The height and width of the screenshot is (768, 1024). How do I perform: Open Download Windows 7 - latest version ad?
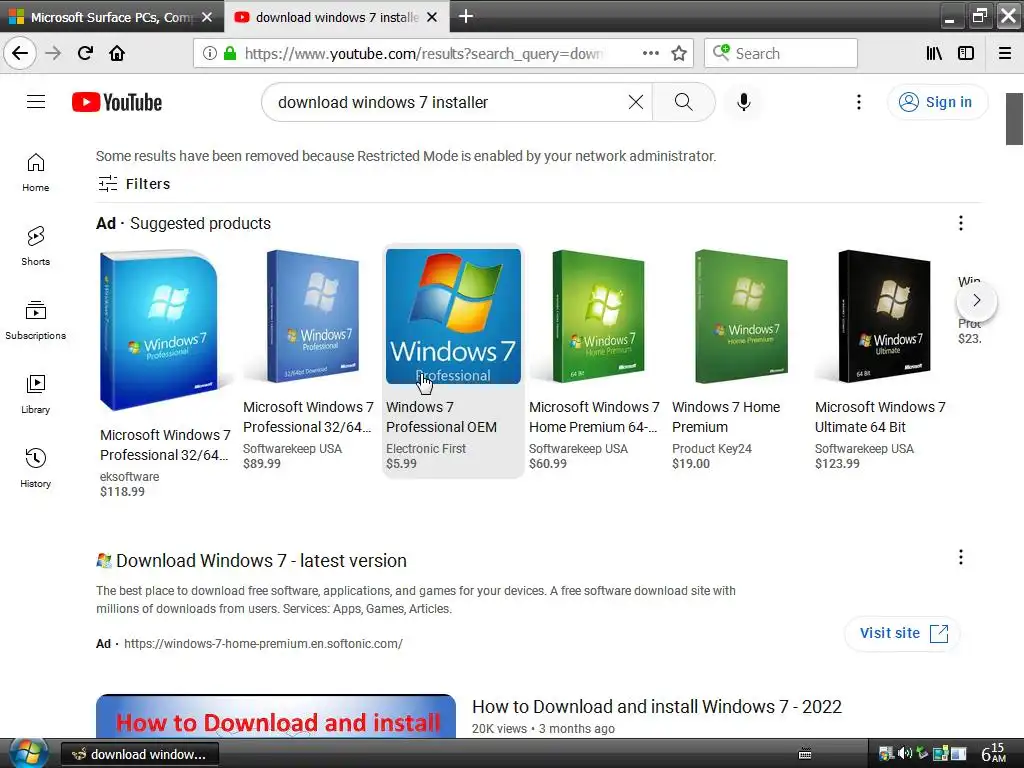pyautogui.click(x=261, y=560)
